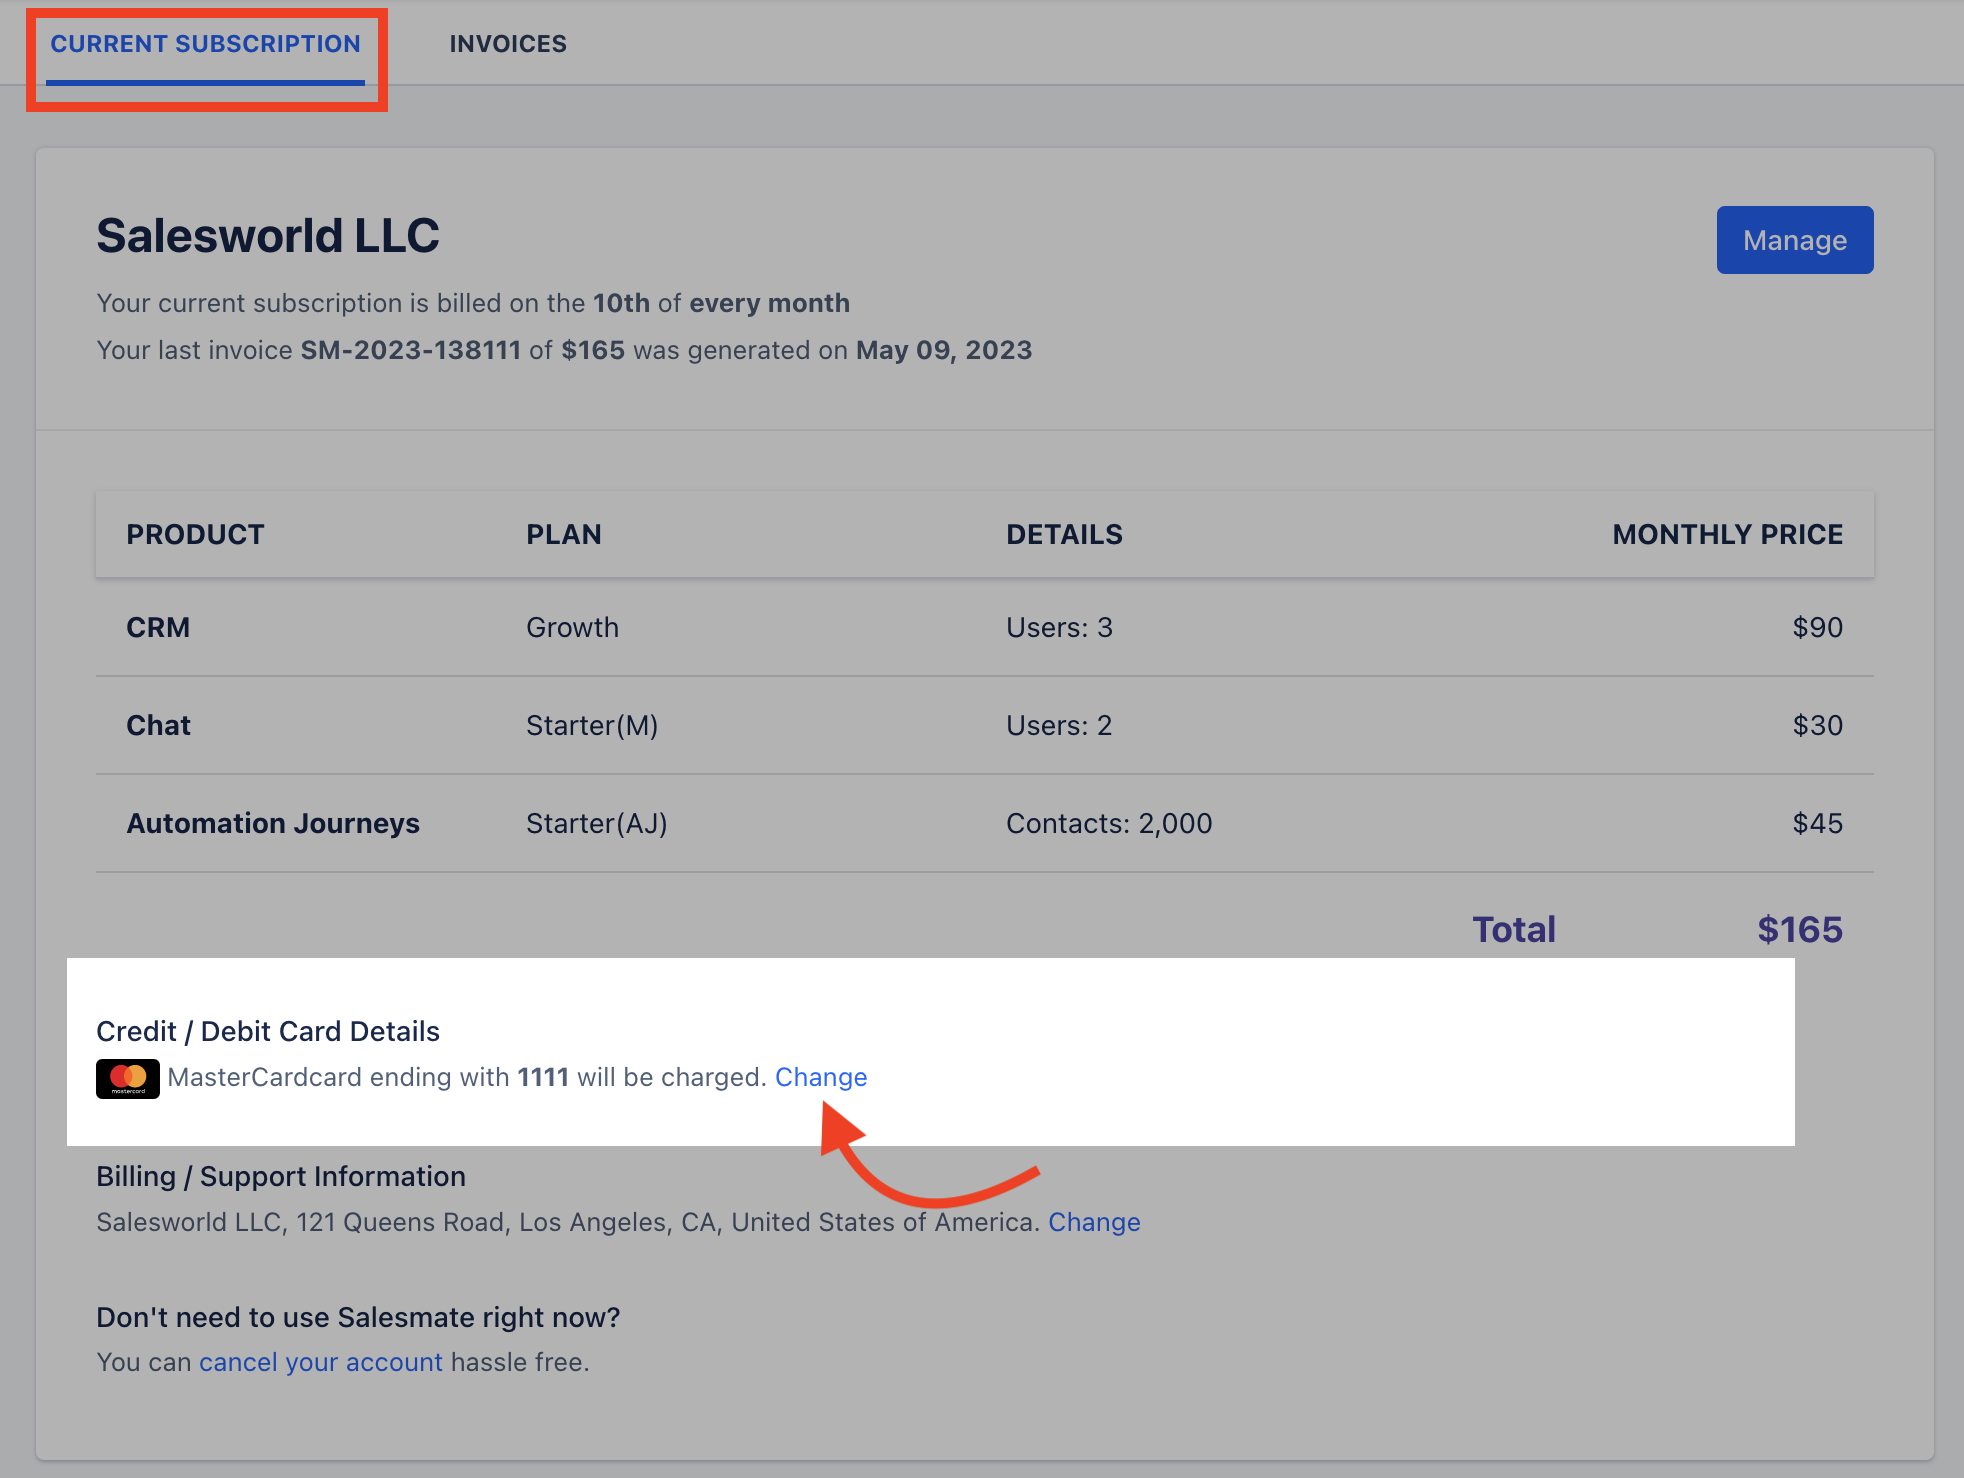Screen dimensions: 1964x1478
Task: Click the $90 monthly price
Action: (1817, 627)
